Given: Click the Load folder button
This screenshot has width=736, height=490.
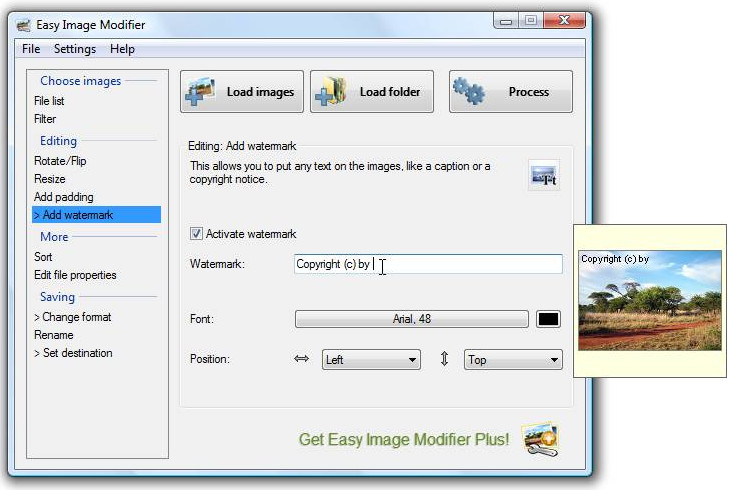Looking at the screenshot, I should (x=372, y=92).
